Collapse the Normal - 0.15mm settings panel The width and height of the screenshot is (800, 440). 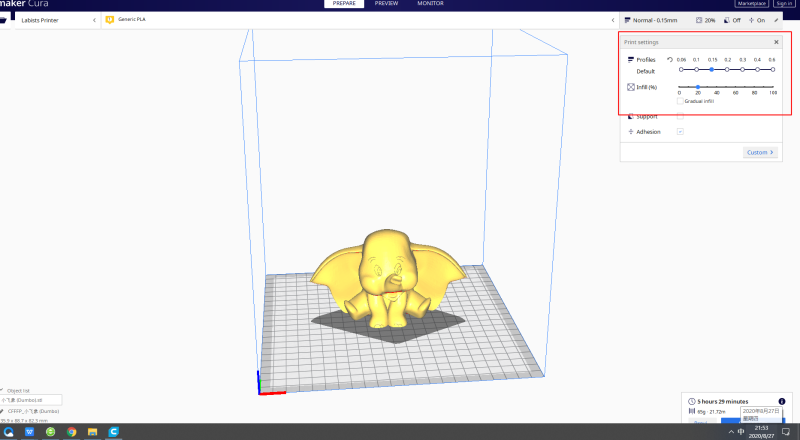(x=613, y=20)
